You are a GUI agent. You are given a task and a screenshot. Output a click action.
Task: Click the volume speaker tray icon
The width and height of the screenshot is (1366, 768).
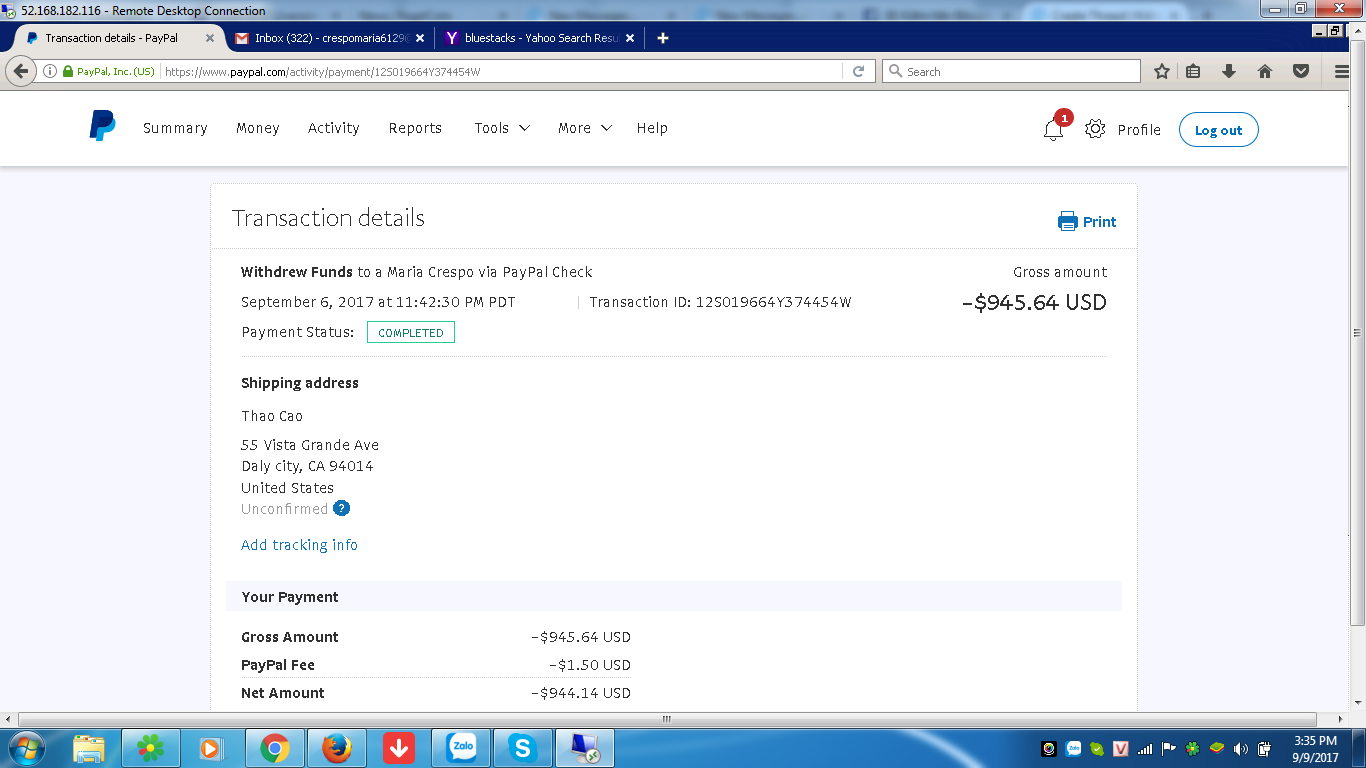[1241, 748]
